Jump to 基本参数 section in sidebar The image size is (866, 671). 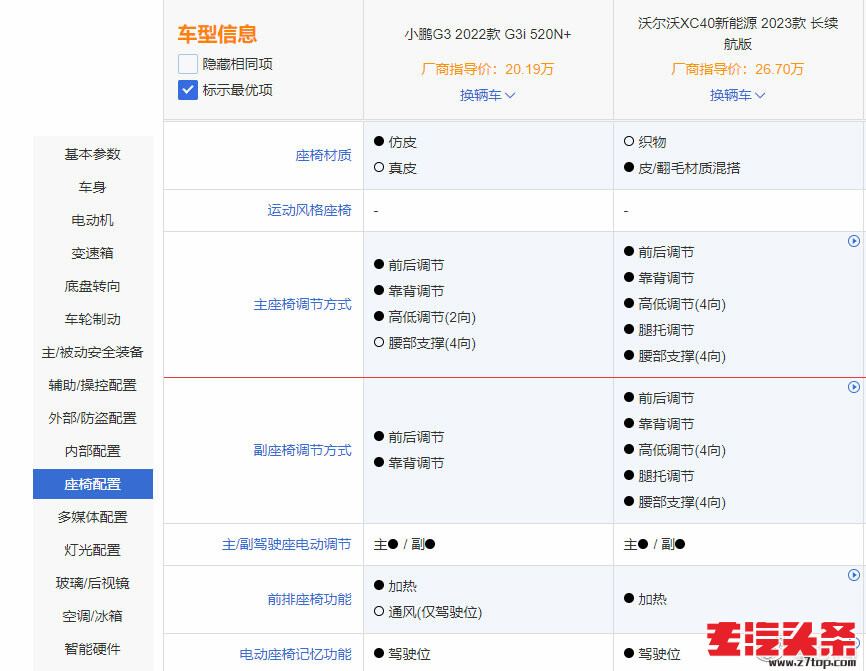93,154
